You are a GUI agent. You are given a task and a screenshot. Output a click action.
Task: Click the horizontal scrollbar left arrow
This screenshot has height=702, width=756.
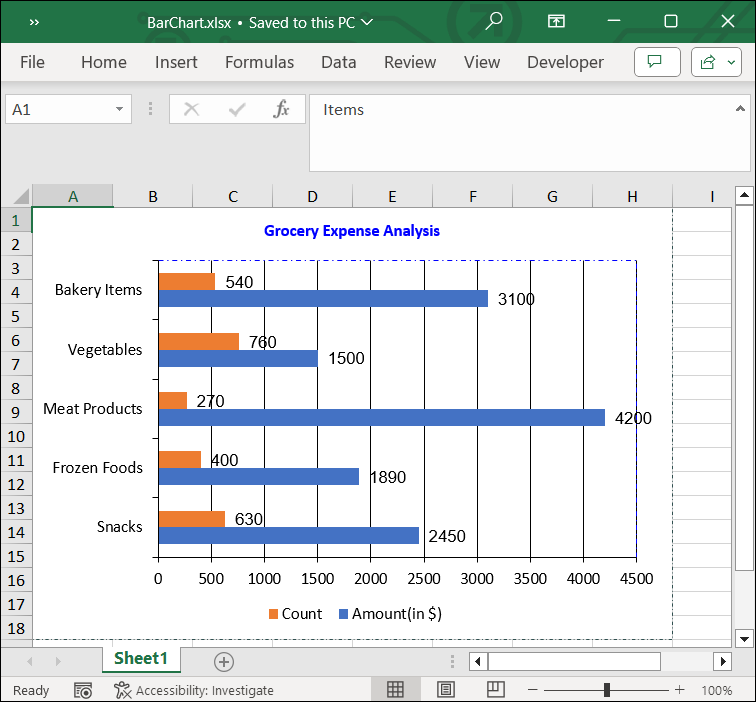click(478, 661)
